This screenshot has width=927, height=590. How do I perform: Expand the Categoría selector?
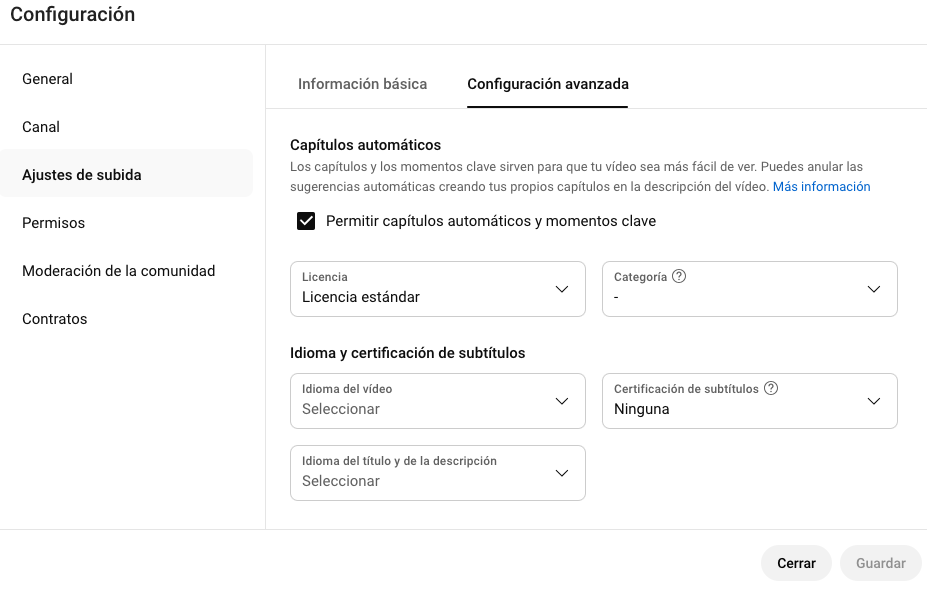[x=749, y=289]
